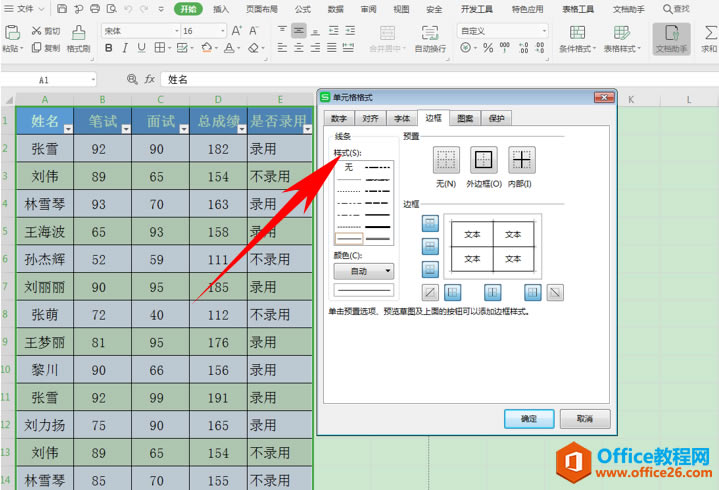Toggle middle vertical alignment
The width and height of the screenshot is (719, 490).
tap(299, 31)
